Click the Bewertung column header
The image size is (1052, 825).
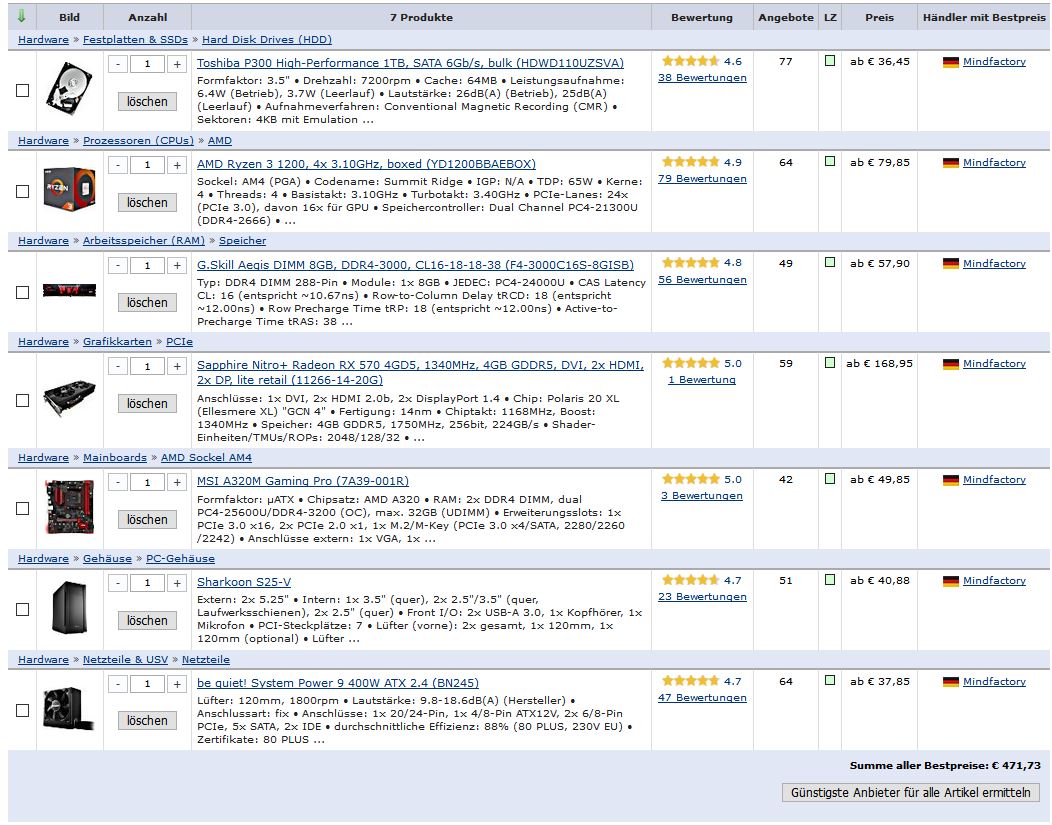click(702, 17)
